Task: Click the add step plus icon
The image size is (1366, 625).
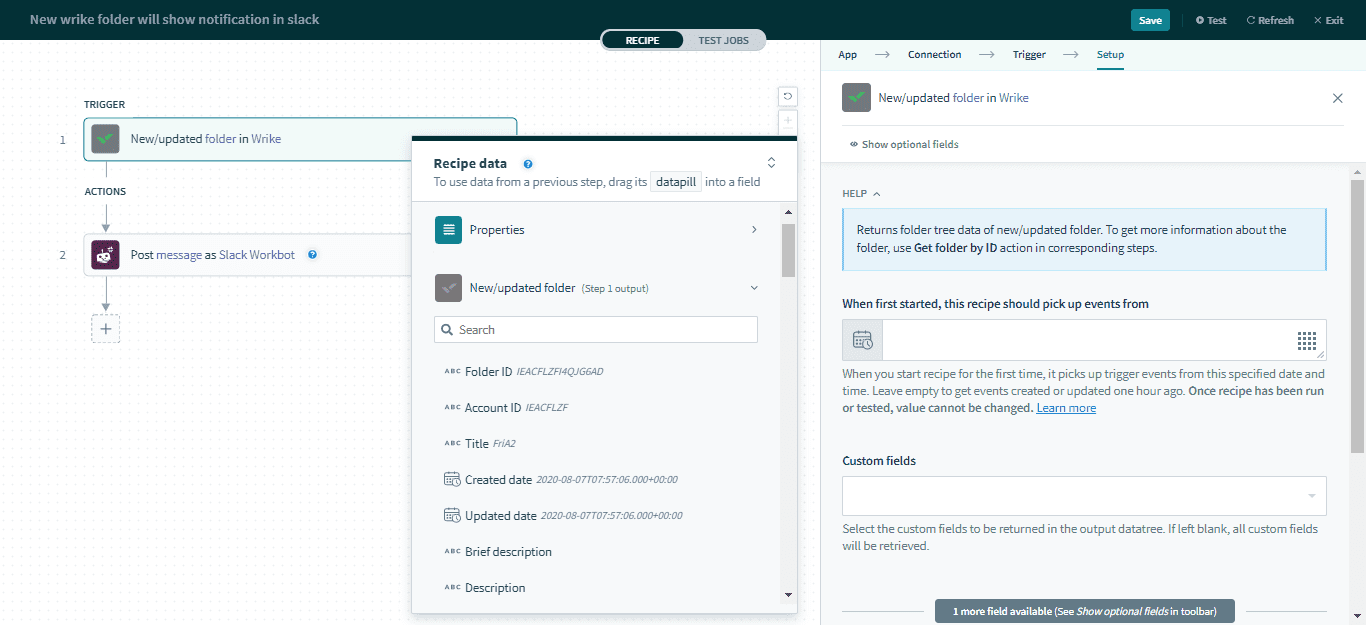Action: tap(105, 329)
